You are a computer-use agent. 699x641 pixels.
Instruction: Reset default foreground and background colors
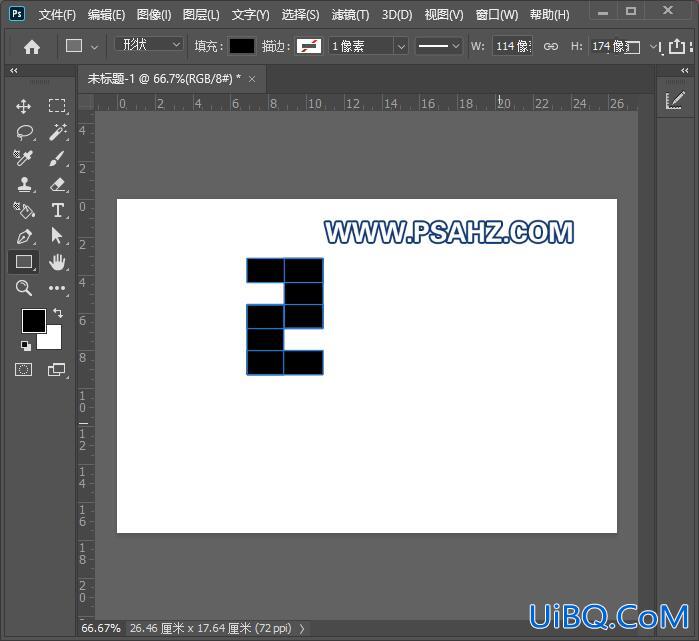[x=25, y=345]
